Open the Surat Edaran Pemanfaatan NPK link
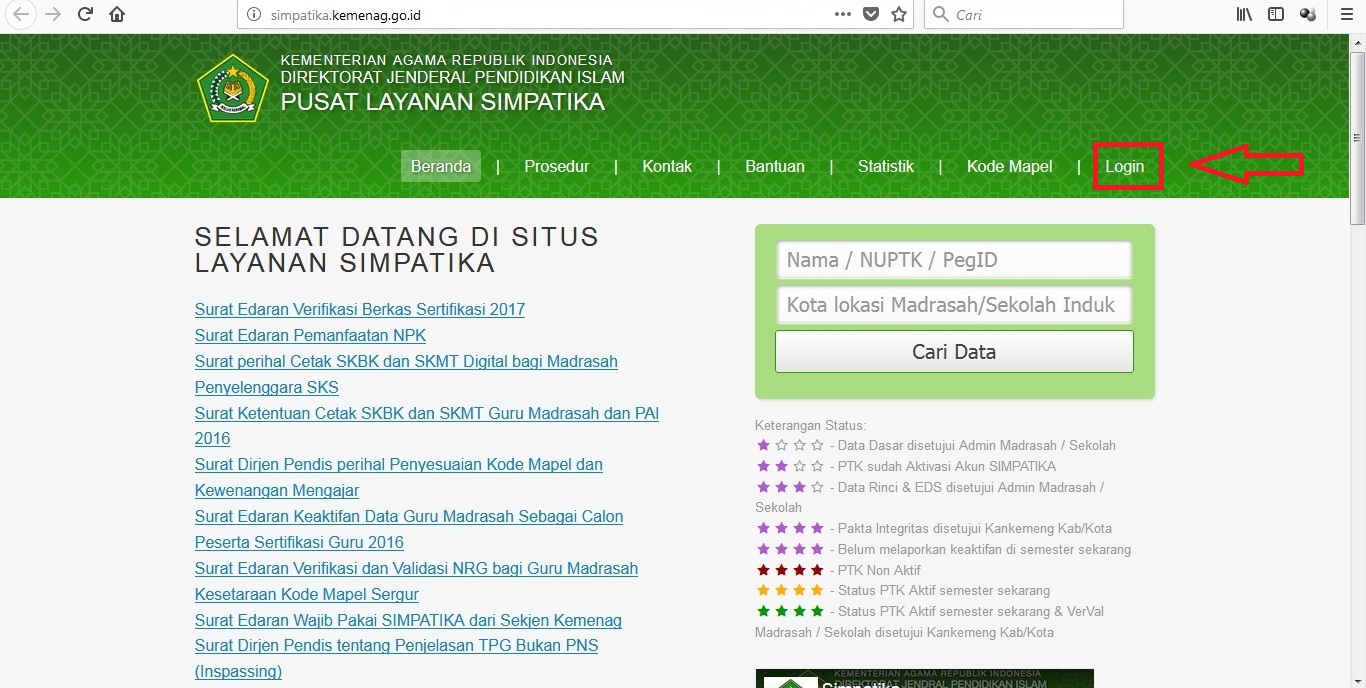Image resolution: width=1366 pixels, height=688 pixels. pyautogui.click(x=310, y=335)
